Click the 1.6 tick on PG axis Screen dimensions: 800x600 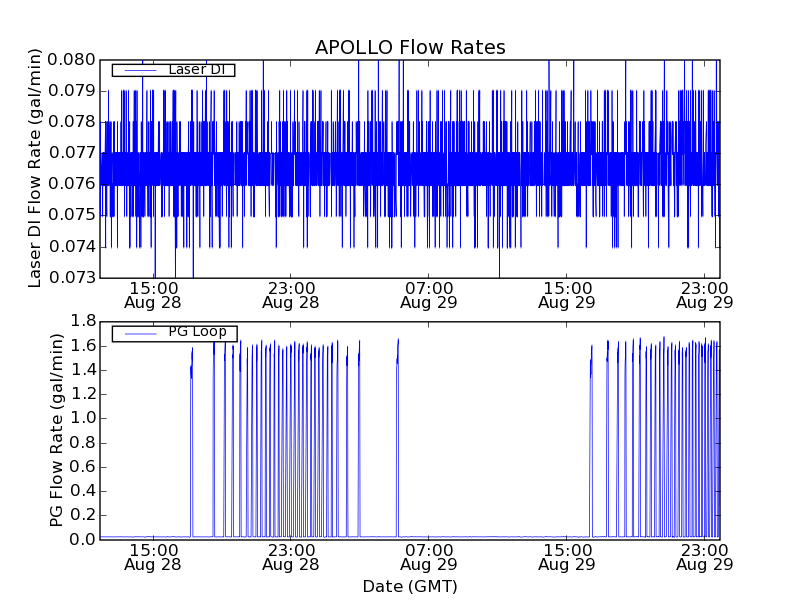click(83, 346)
